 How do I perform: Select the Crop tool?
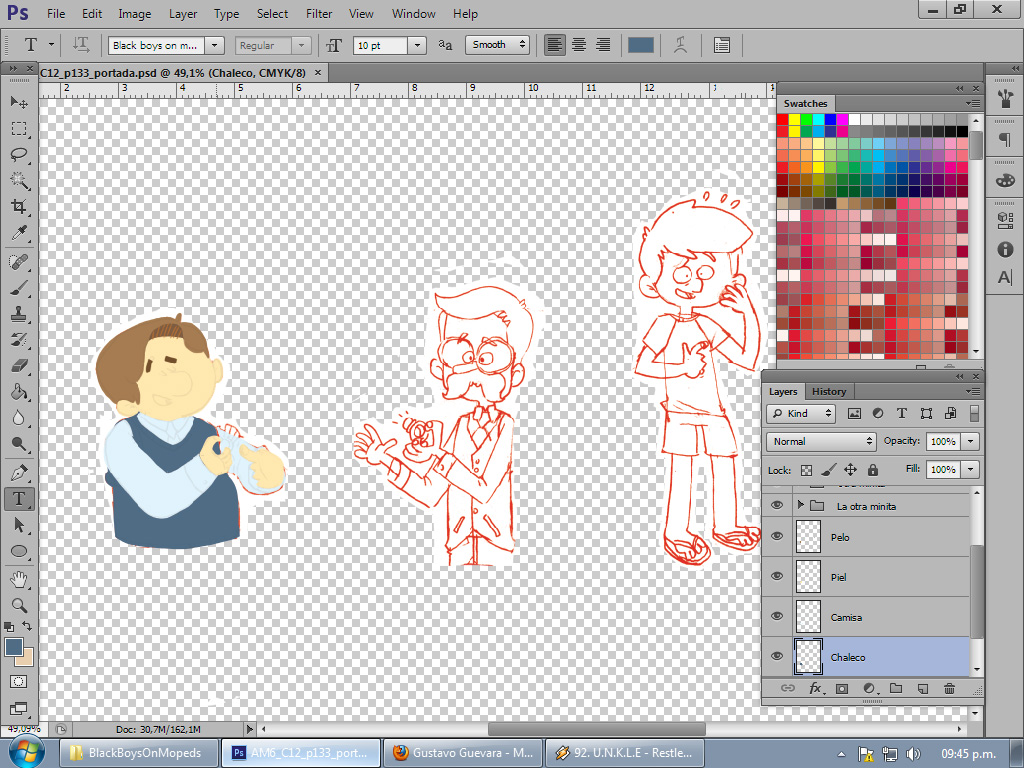[19, 206]
